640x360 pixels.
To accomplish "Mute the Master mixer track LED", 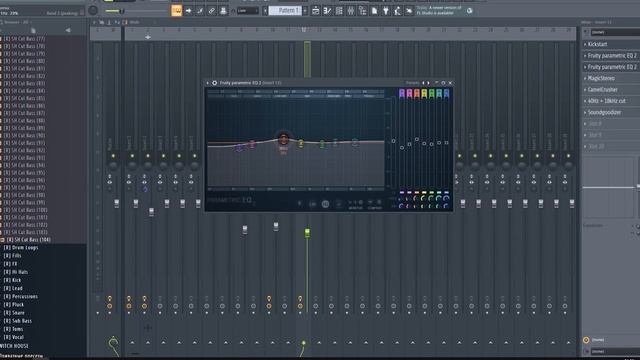I will click(x=113, y=156).
